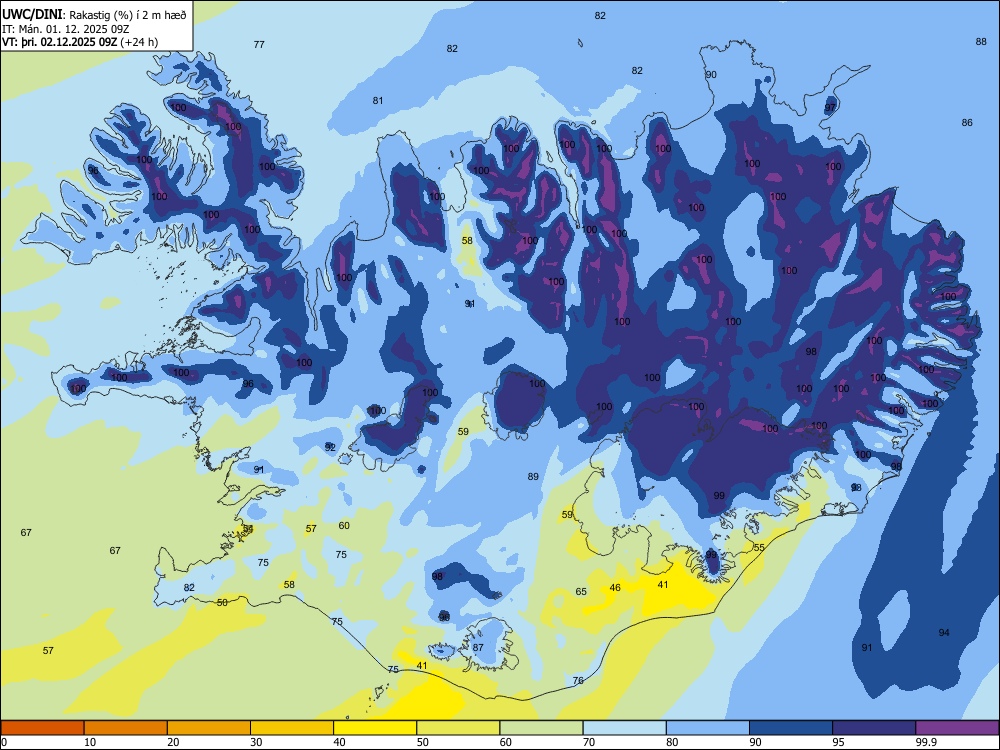Click the humidity value '60' on the map
This screenshot has width=1000, height=750.
pyautogui.click(x=344, y=526)
